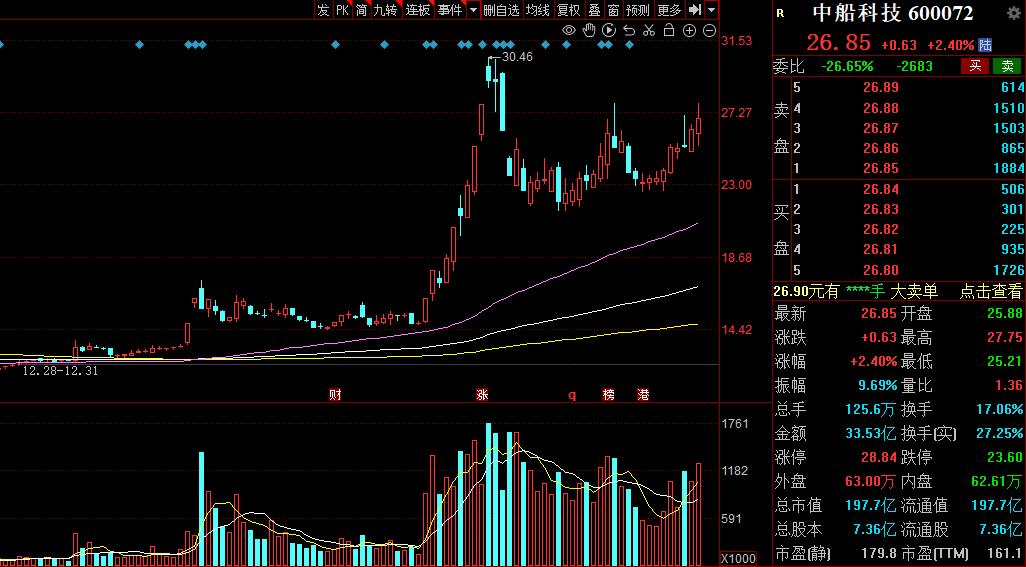The width and height of the screenshot is (1026, 567).
Task: Click the undo arrow icon
Action: click(629, 30)
